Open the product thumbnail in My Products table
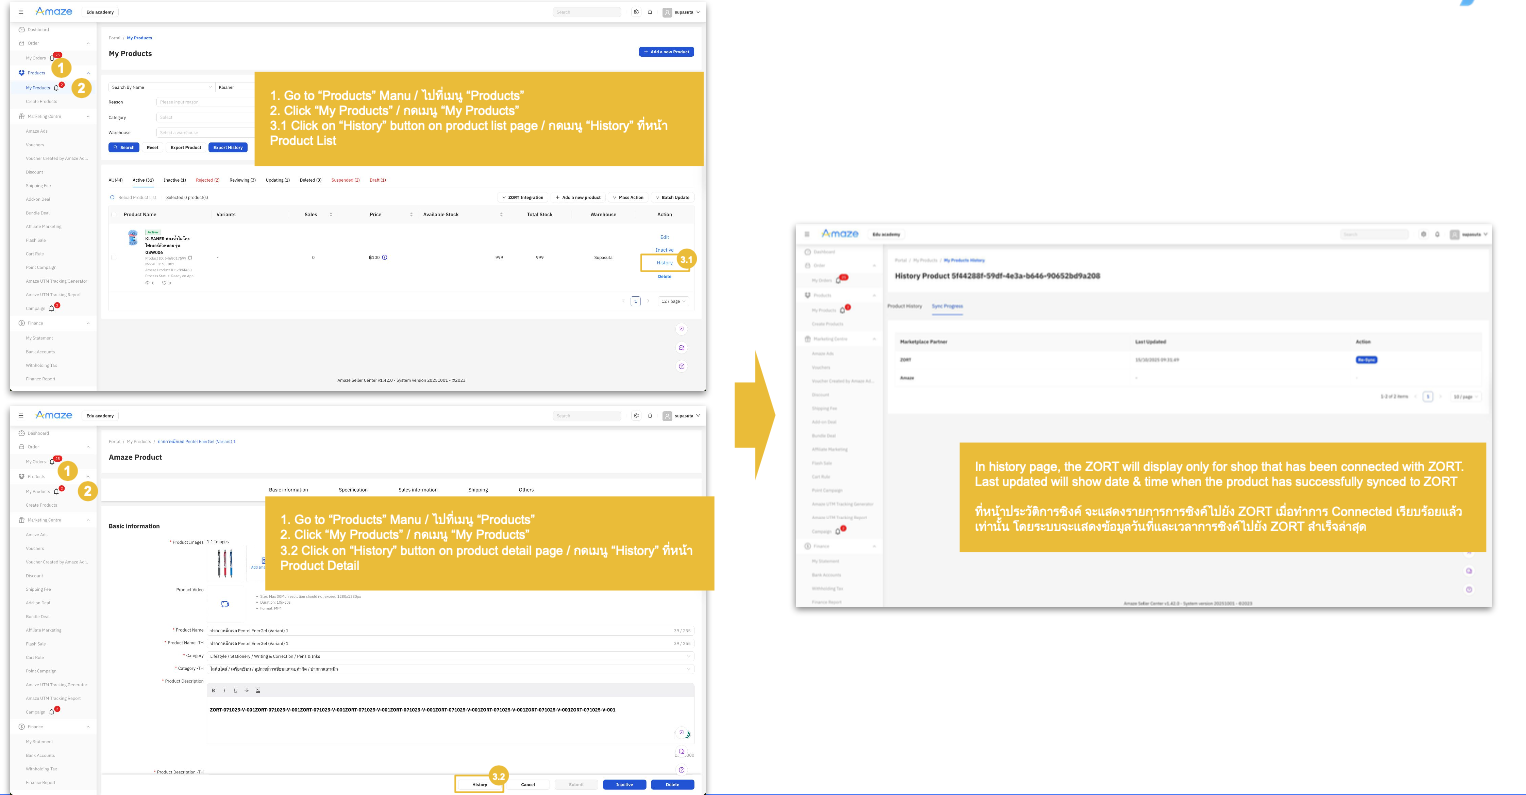 pos(133,238)
